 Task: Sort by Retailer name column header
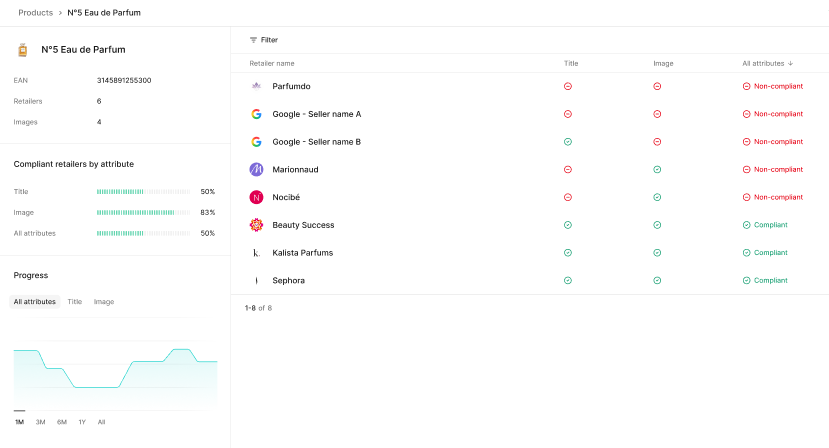pyautogui.click(x=272, y=63)
